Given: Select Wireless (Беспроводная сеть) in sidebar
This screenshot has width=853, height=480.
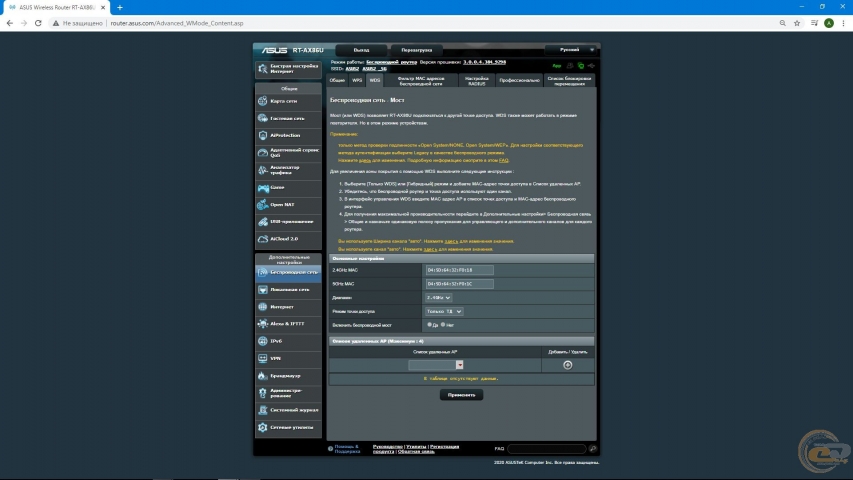Looking at the screenshot, I should tap(288, 272).
